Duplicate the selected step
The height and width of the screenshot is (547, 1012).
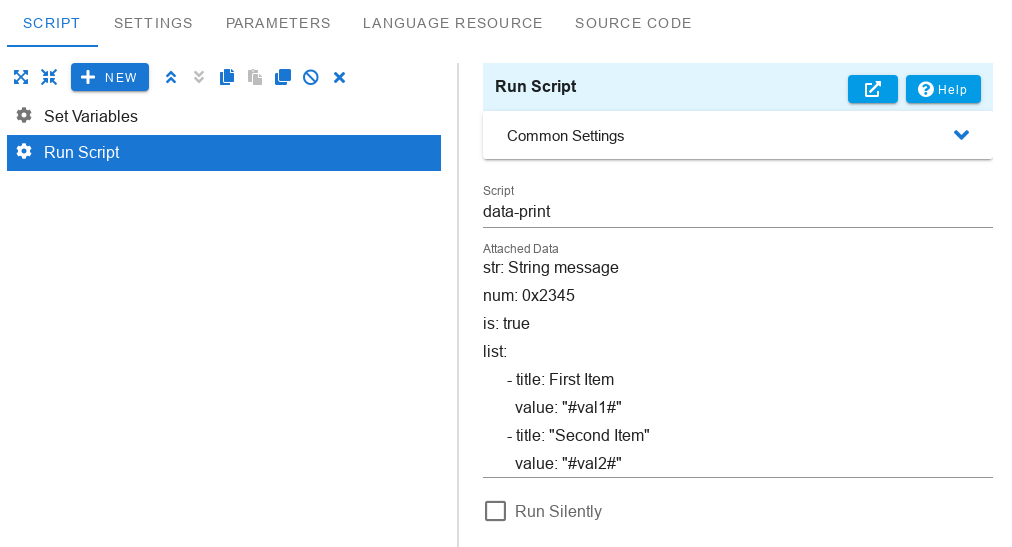pos(283,77)
